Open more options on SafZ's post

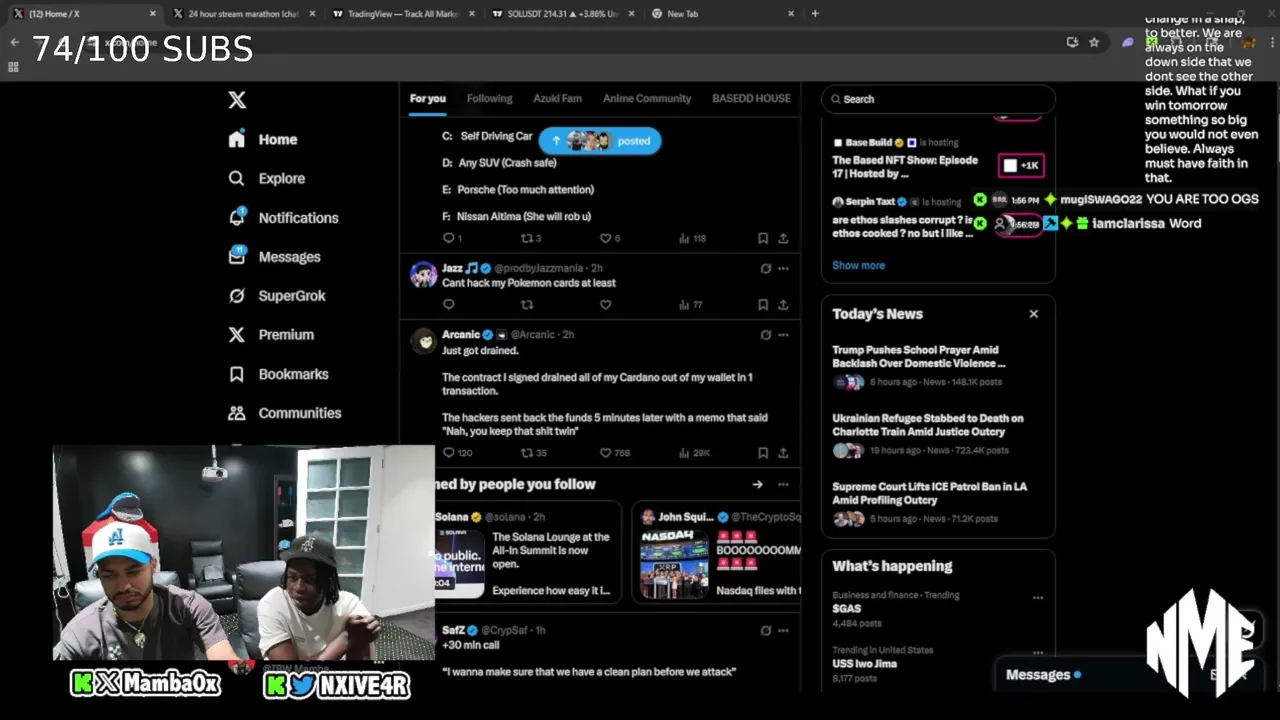tap(783, 630)
